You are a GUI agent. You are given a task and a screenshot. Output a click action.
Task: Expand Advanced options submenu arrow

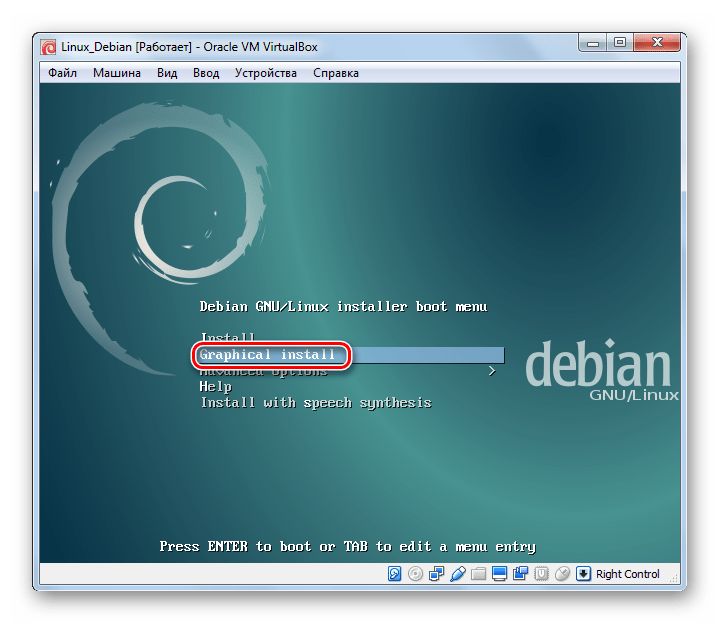(491, 371)
